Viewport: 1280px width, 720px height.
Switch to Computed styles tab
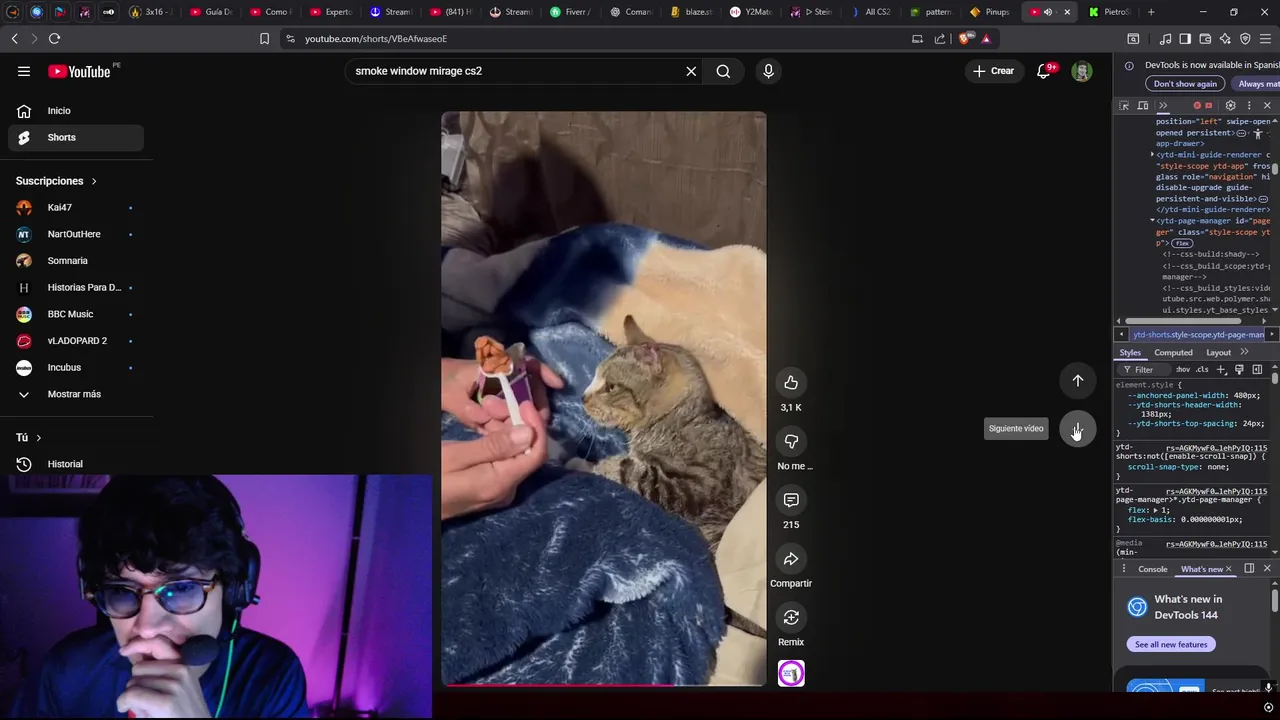click(x=1173, y=353)
